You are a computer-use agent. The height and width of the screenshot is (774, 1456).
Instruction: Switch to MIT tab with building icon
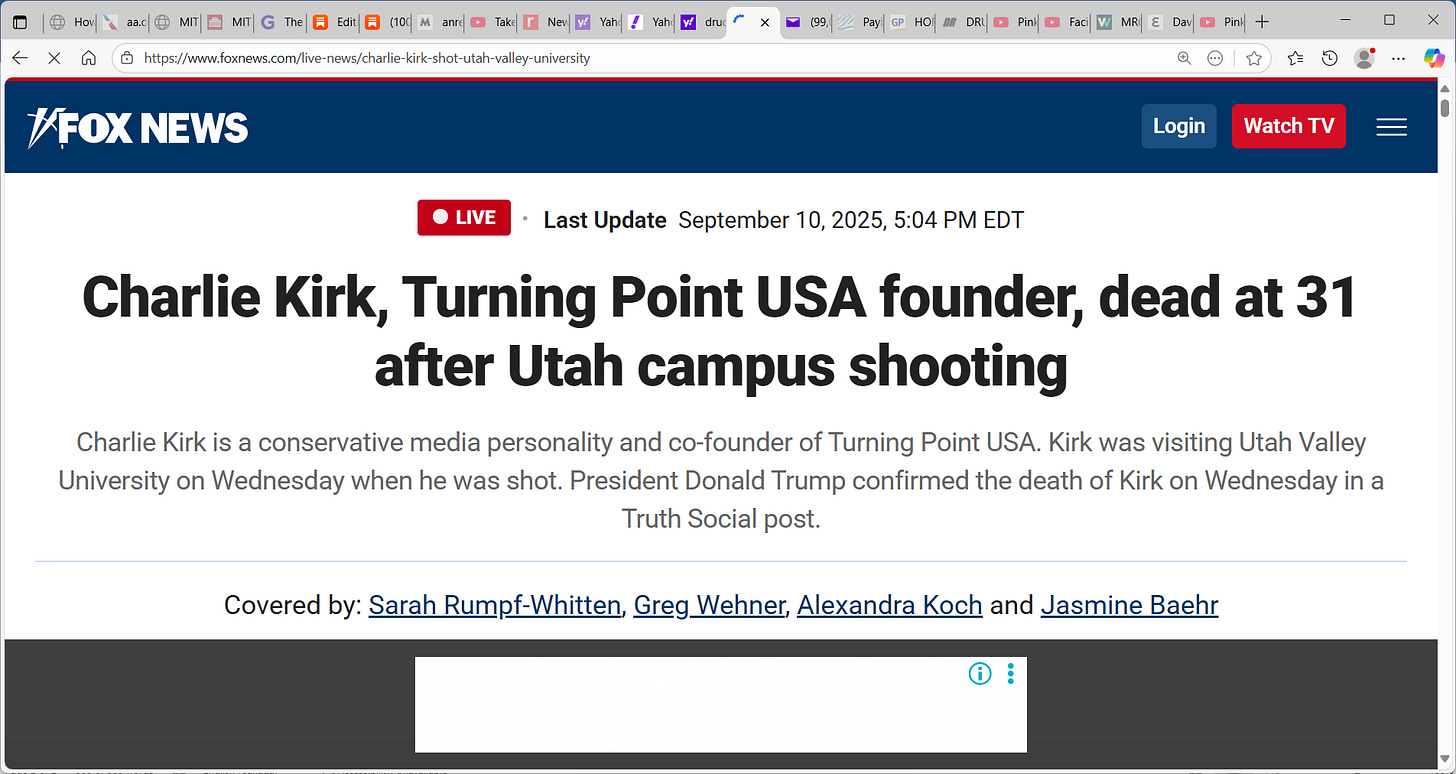[228, 22]
